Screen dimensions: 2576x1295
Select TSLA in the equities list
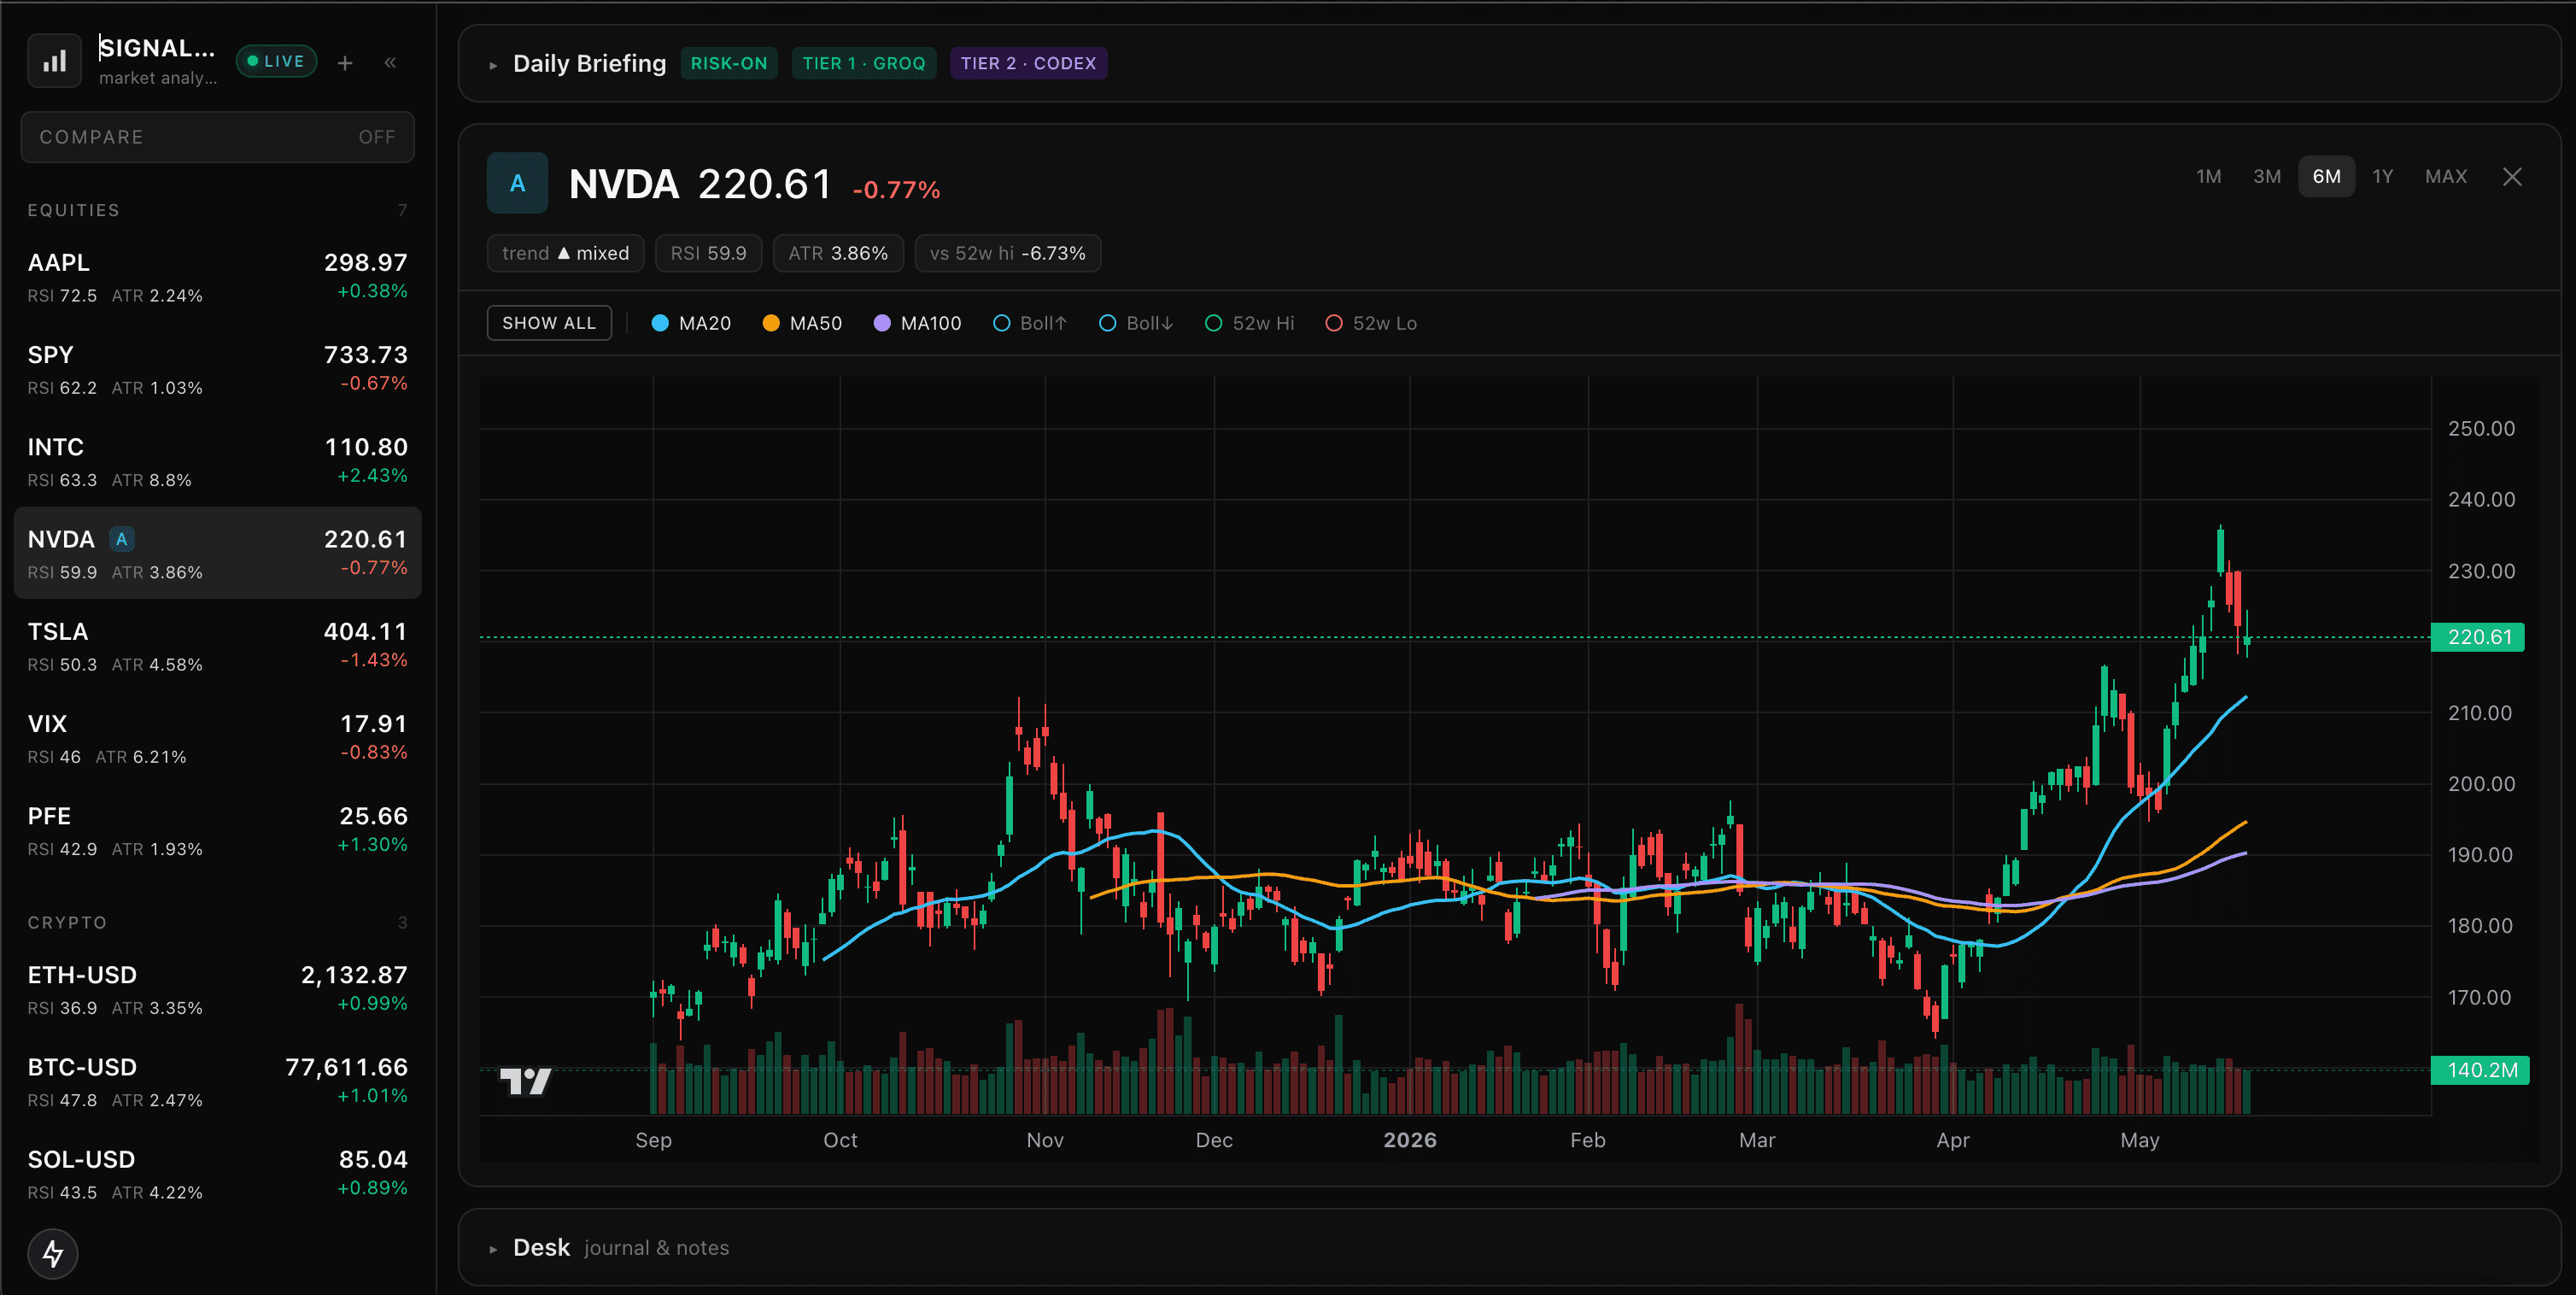point(217,645)
